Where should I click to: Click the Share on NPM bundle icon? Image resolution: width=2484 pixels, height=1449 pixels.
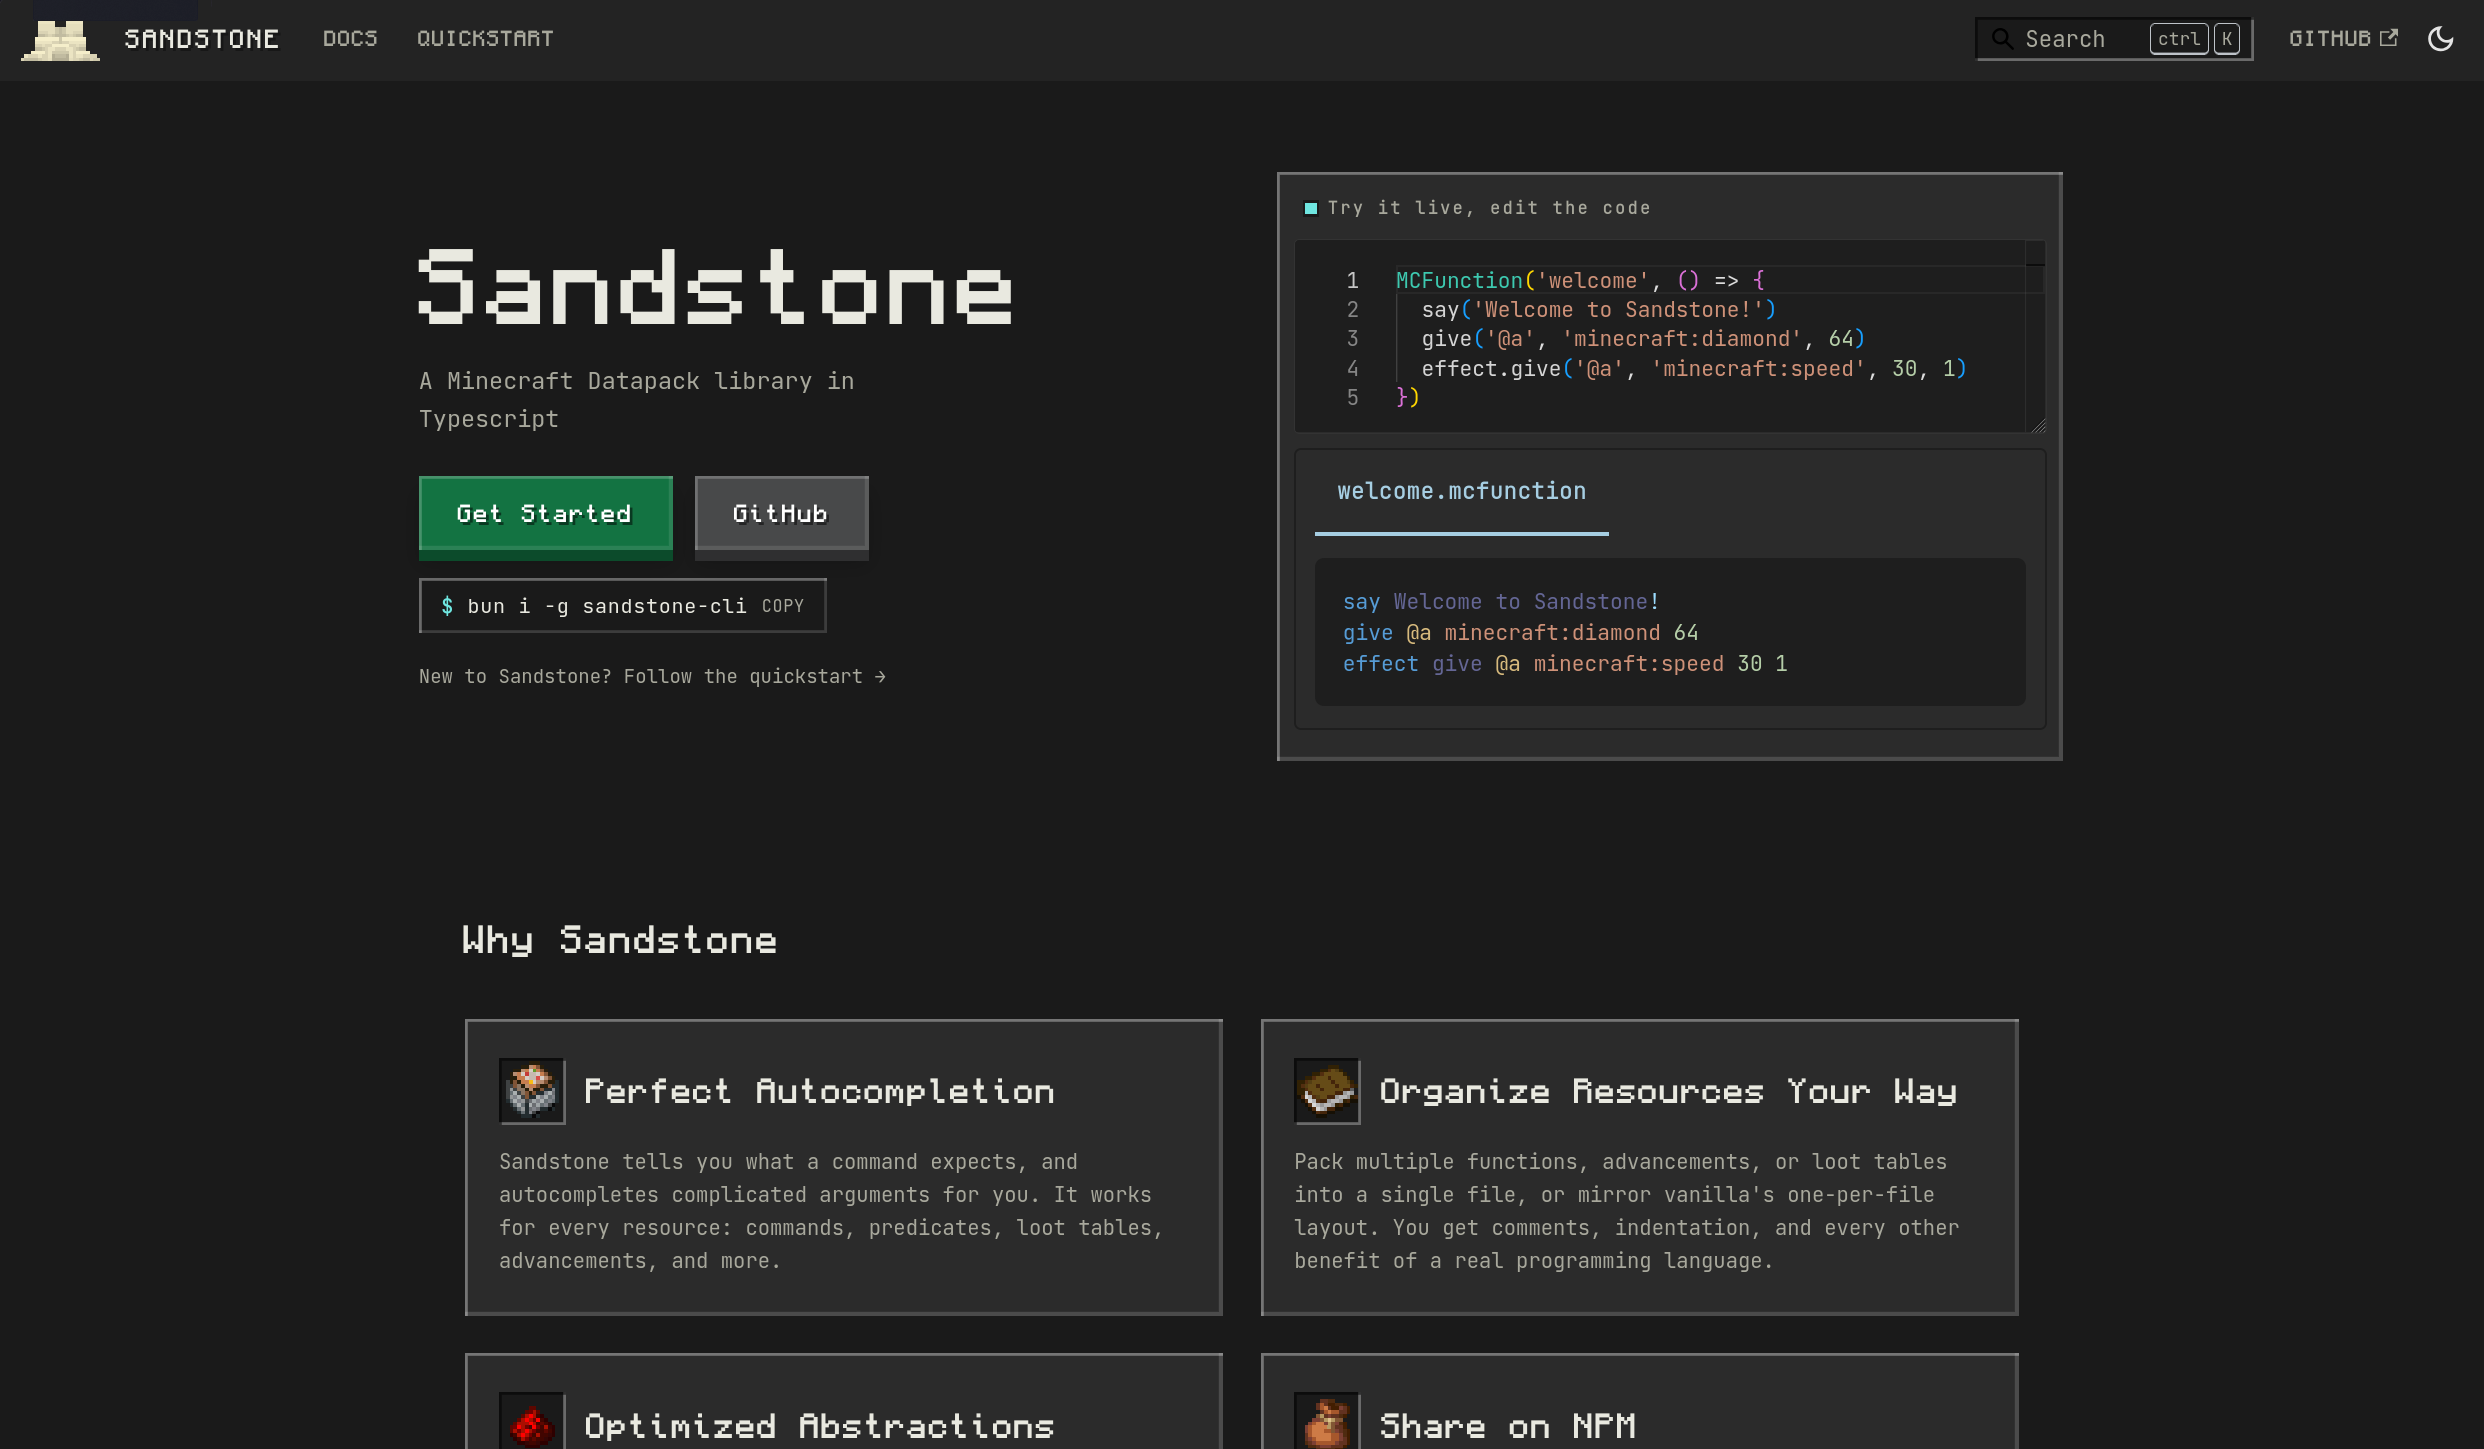coord(1327,1422)
